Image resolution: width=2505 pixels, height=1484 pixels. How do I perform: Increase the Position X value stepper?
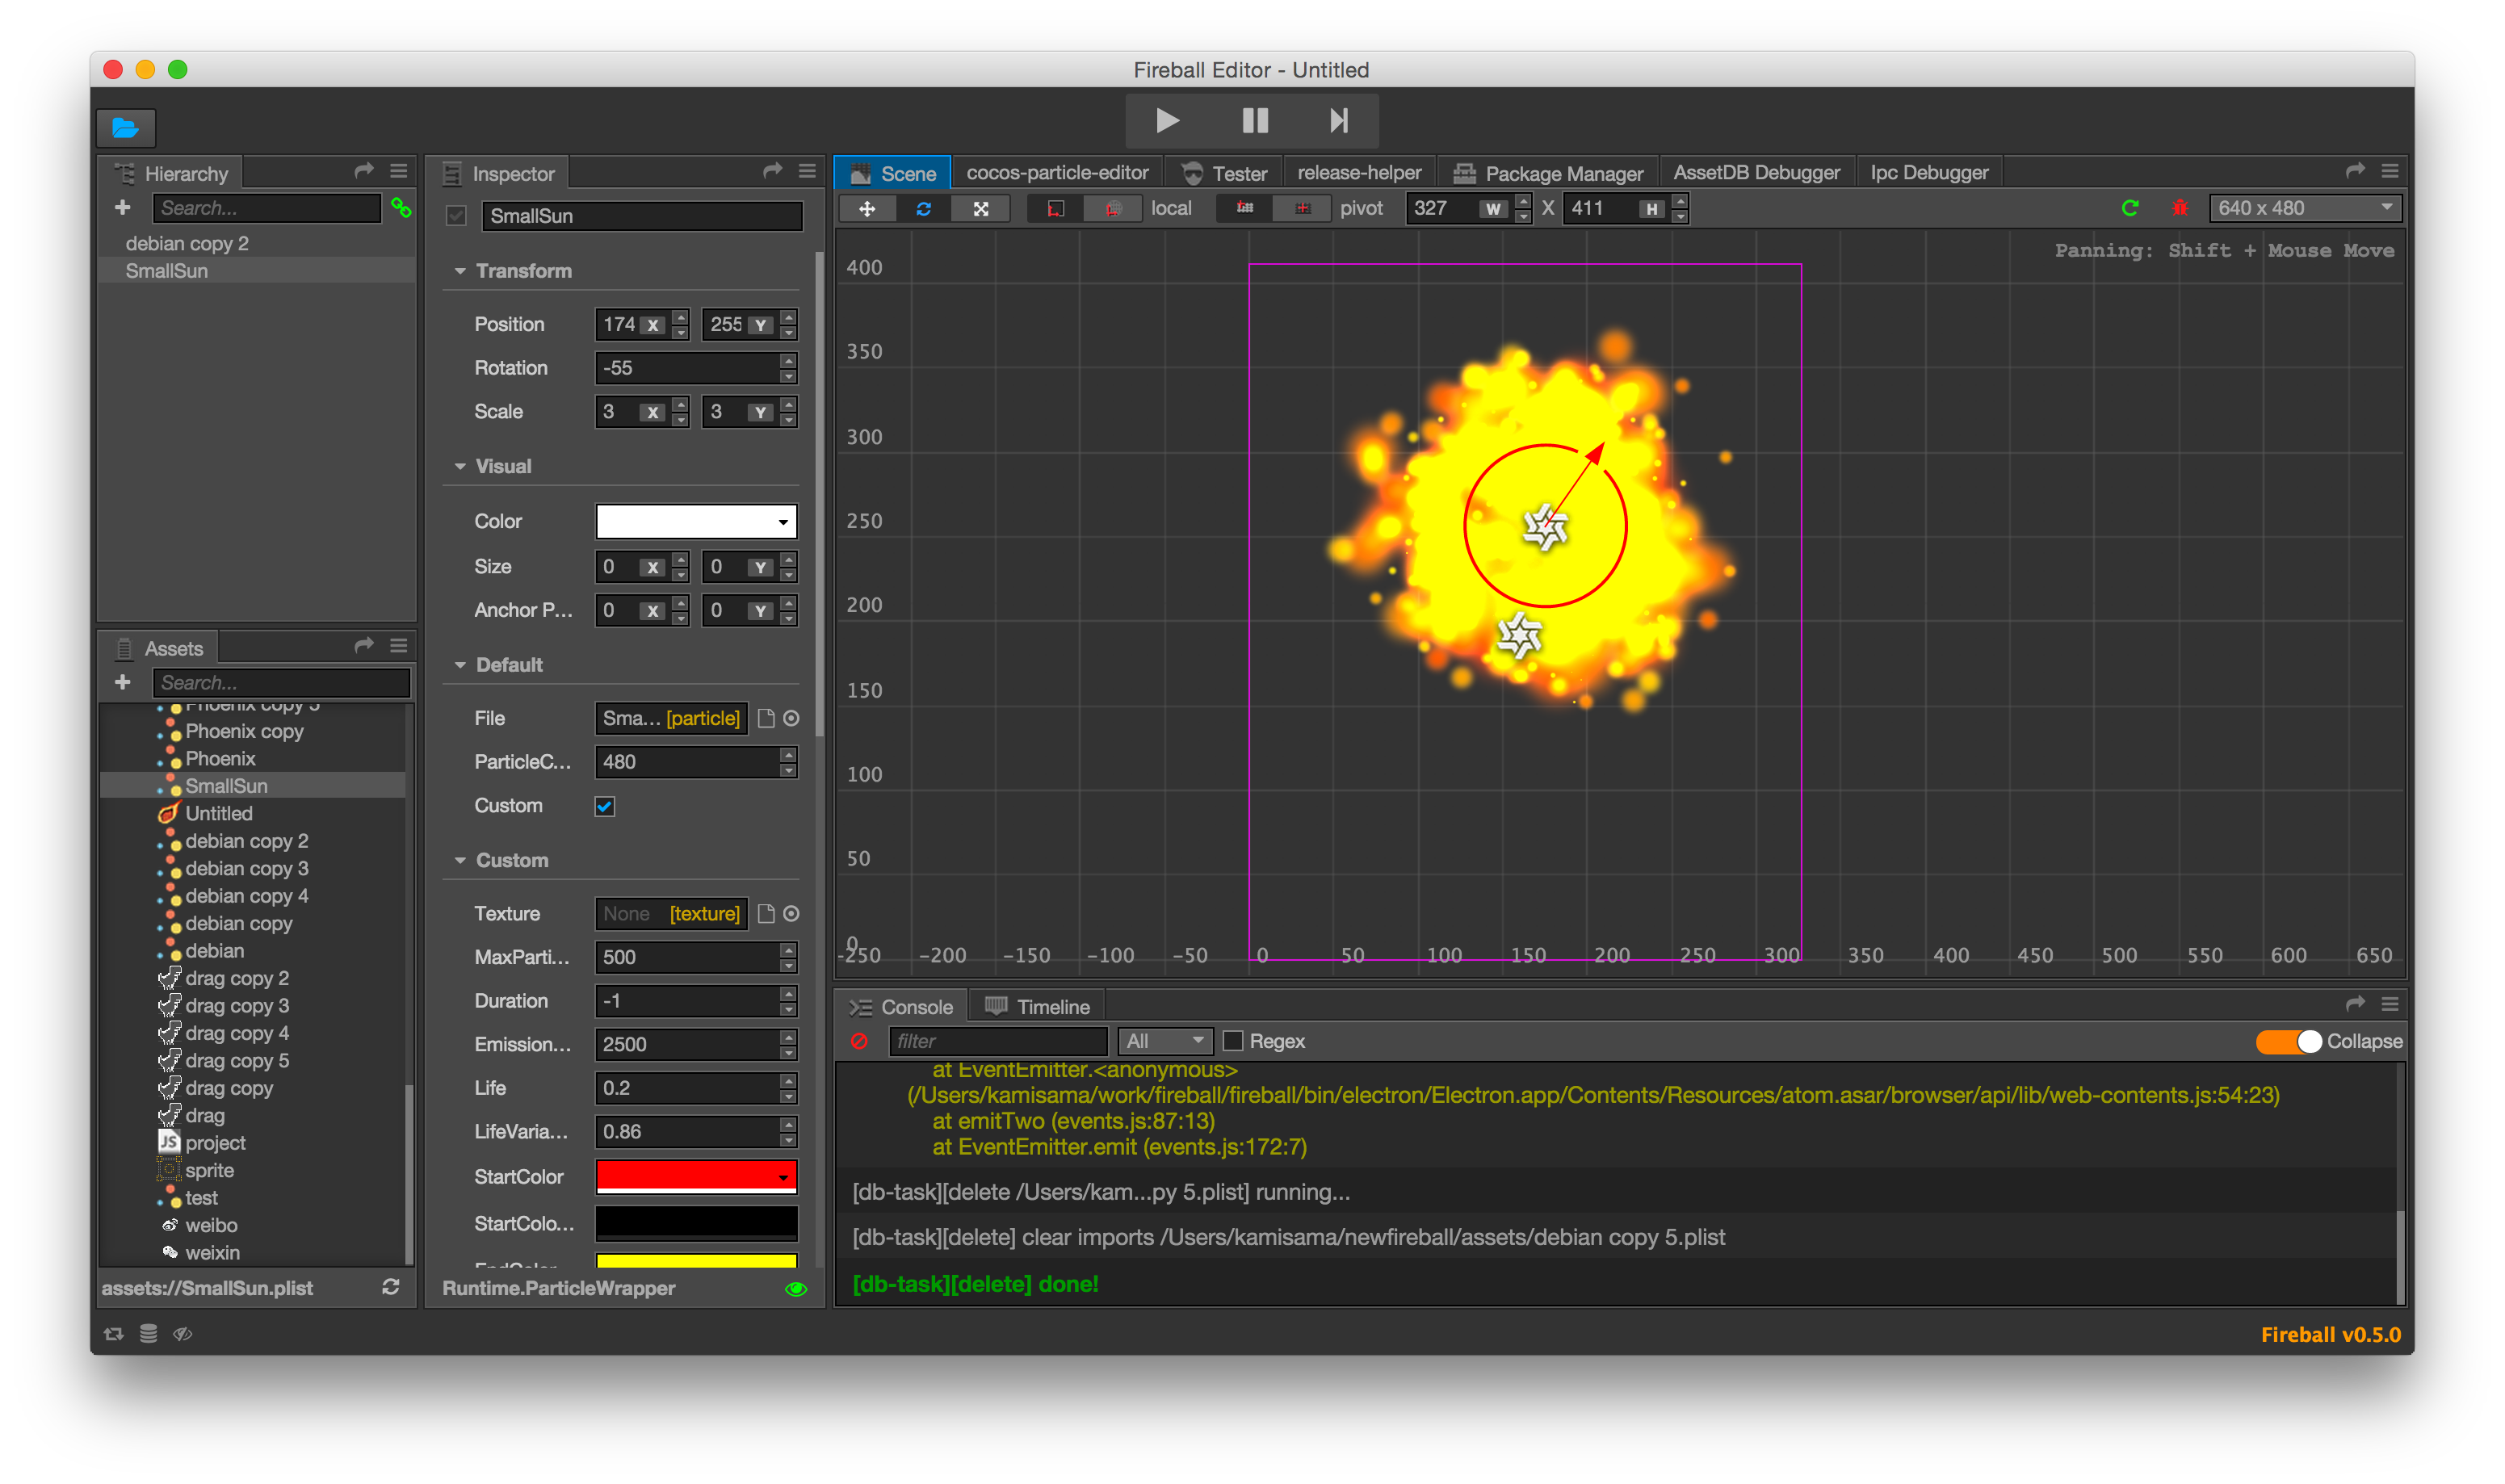(681, 317)
